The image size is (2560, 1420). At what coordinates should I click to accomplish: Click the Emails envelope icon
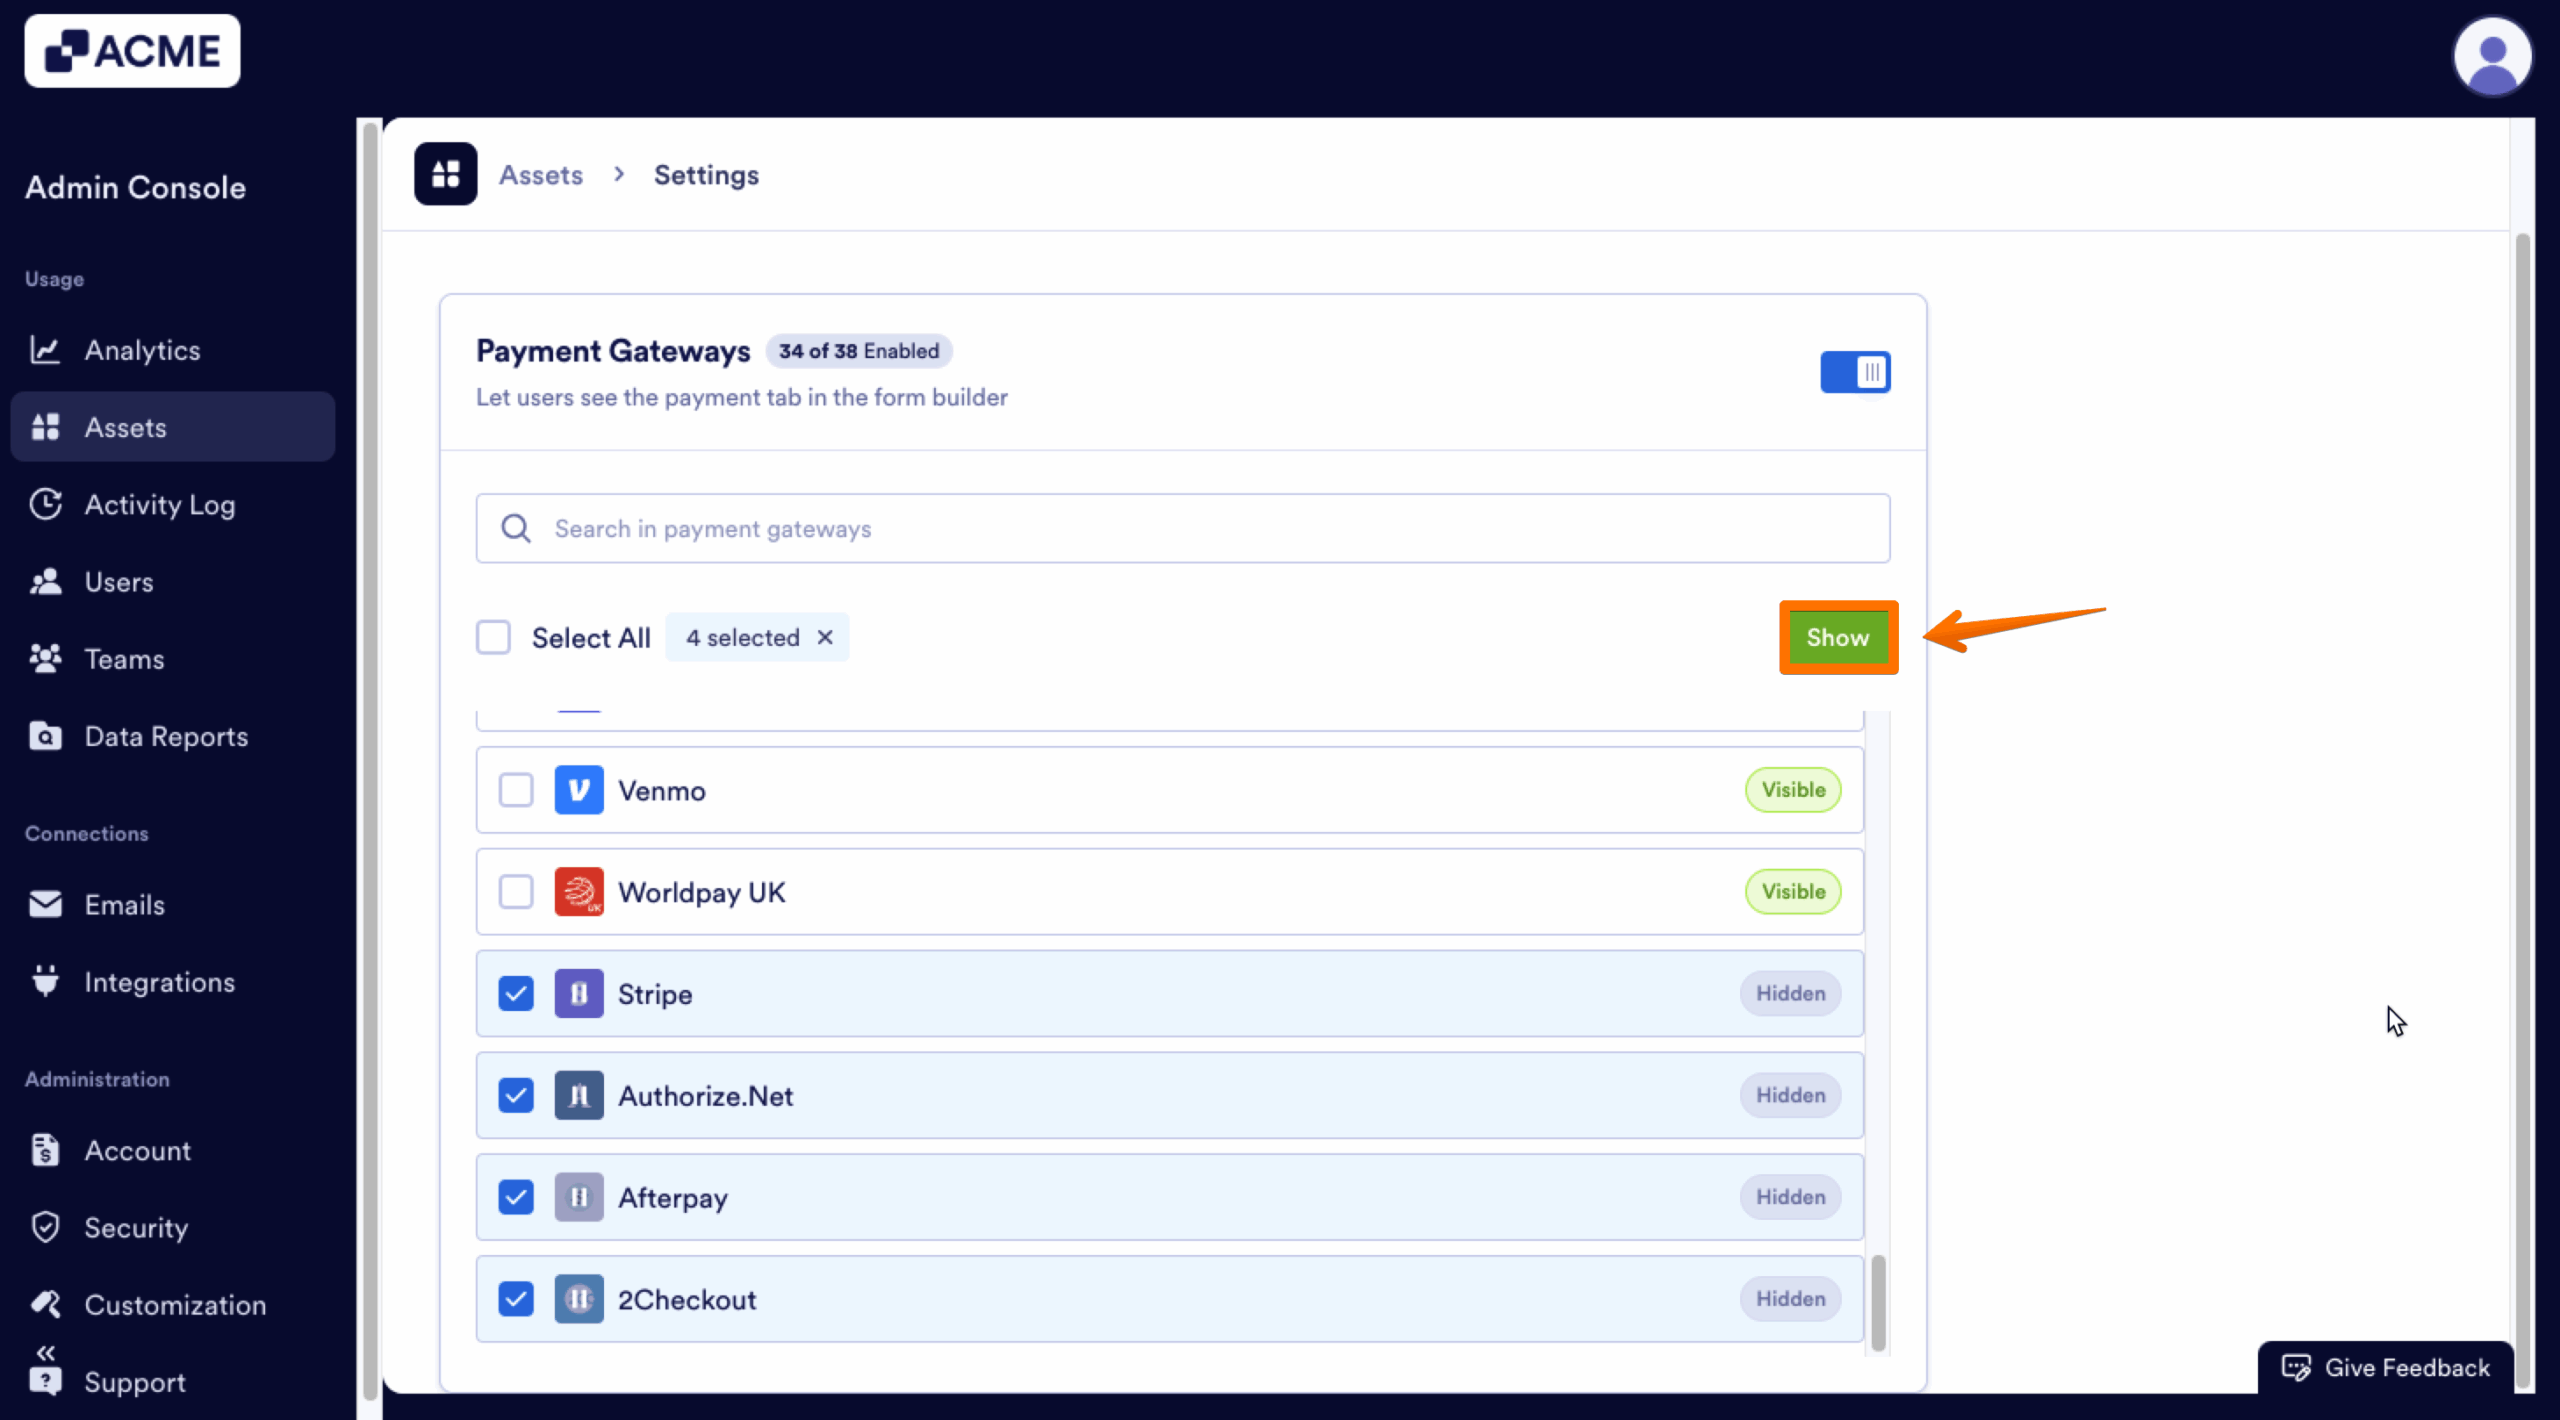point(46,904)
